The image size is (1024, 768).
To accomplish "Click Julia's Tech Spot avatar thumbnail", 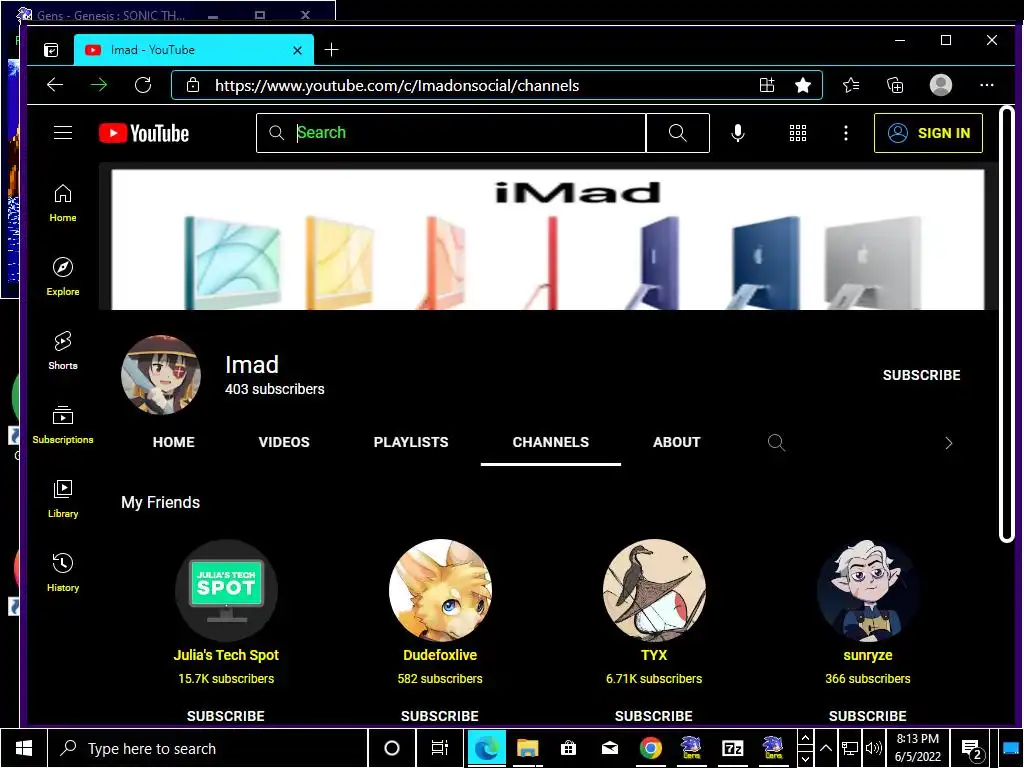I will point(226,590).
